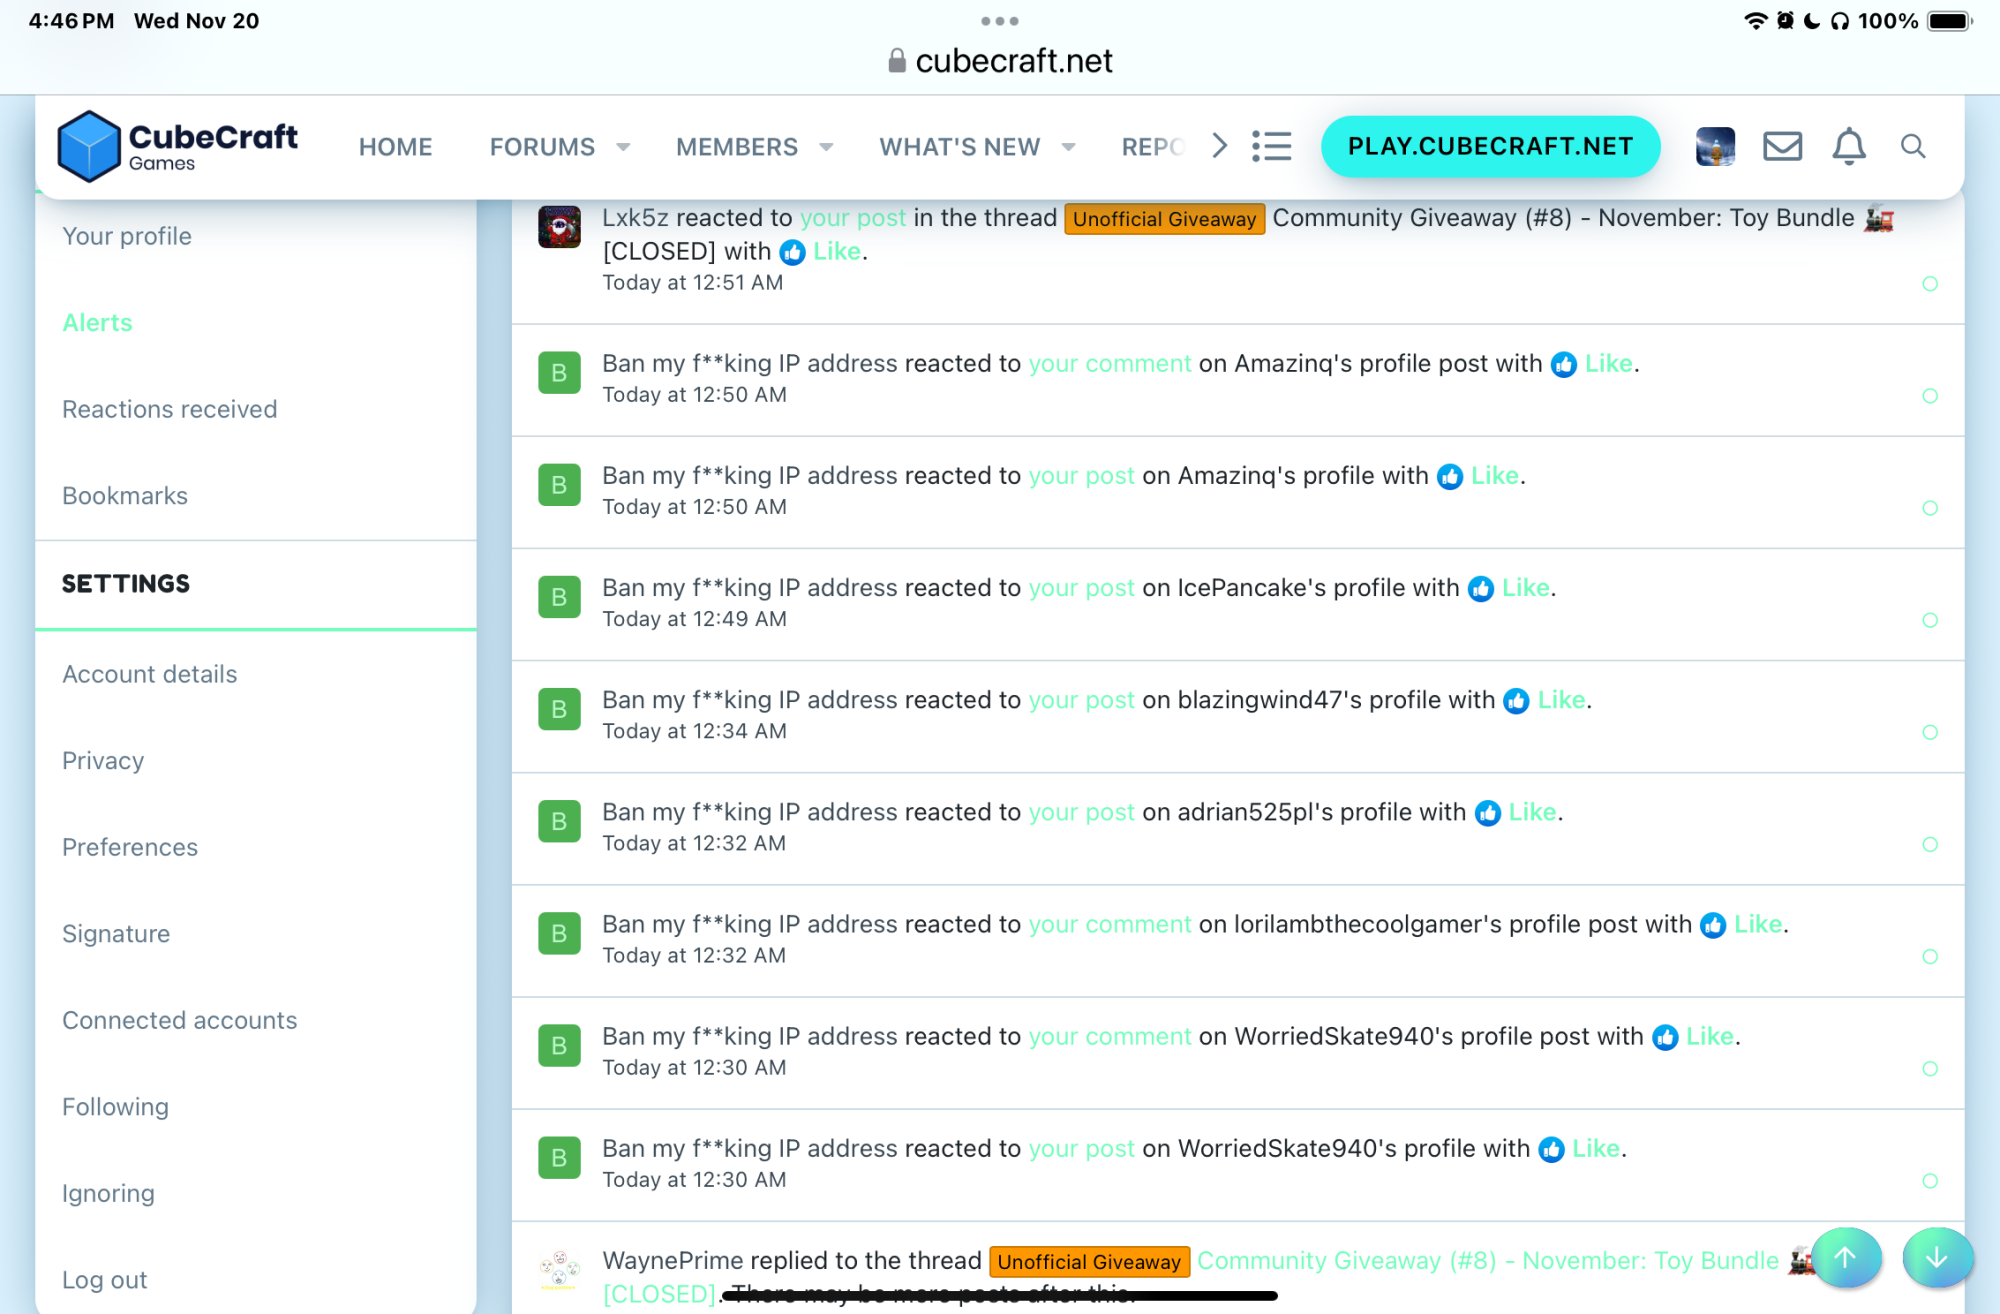Click the CubeCraft Games cube logo
The image size is (2000, 1314).
coord(89,146)
